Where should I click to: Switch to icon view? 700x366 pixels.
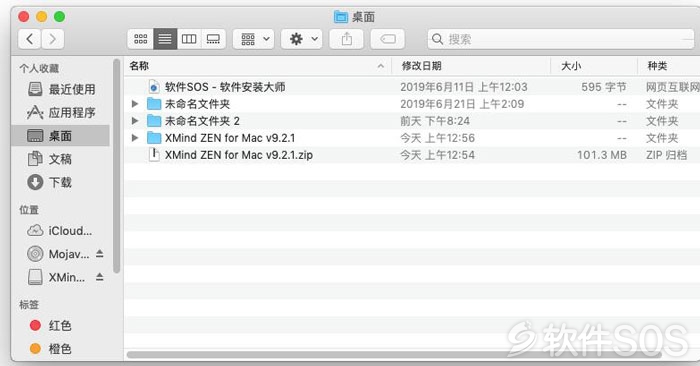141,39
